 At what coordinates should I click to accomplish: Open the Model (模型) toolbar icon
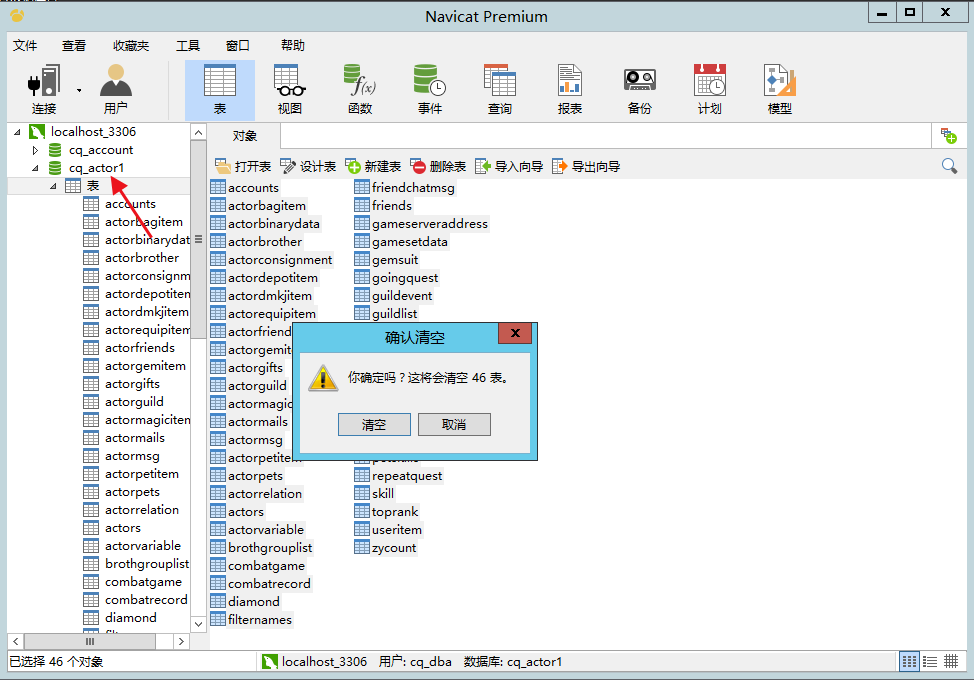(x=779, y=89)
